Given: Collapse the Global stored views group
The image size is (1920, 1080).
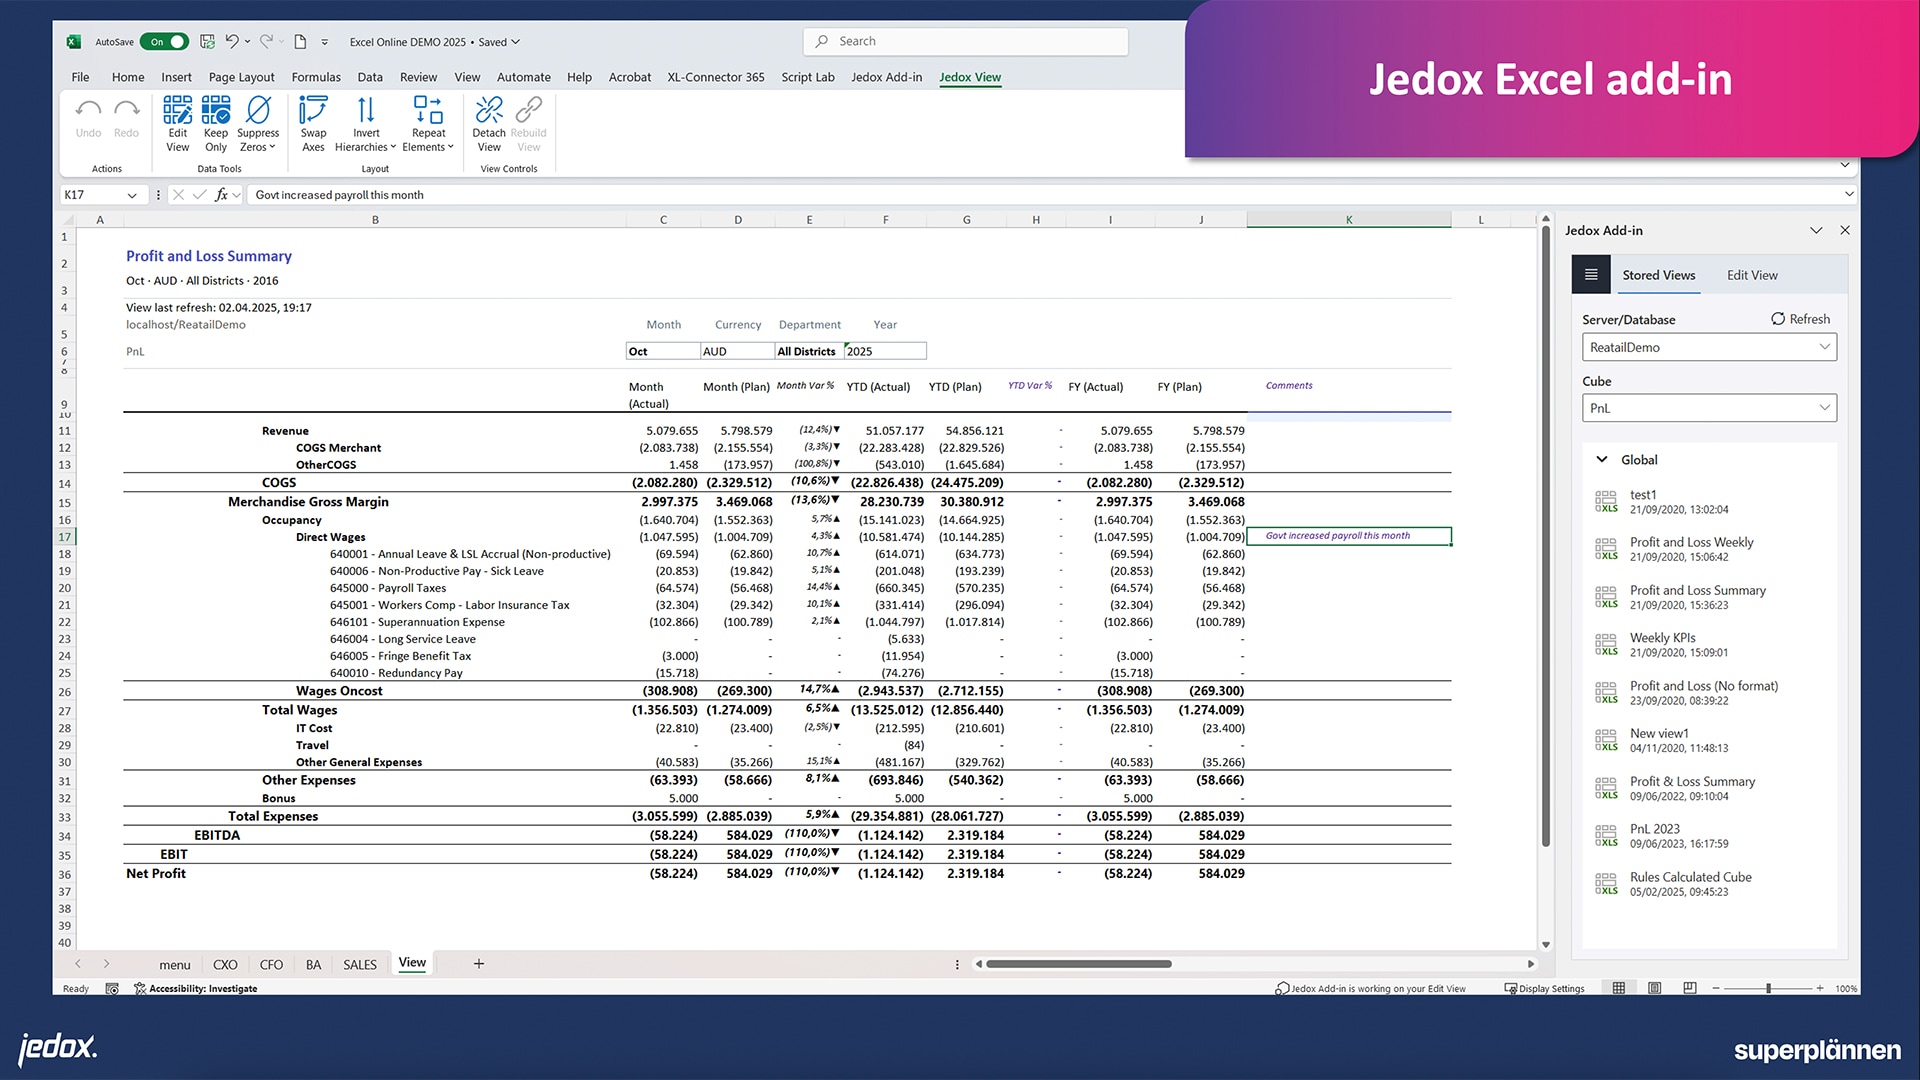Looking at the screenshot, I should point(1602,460).
